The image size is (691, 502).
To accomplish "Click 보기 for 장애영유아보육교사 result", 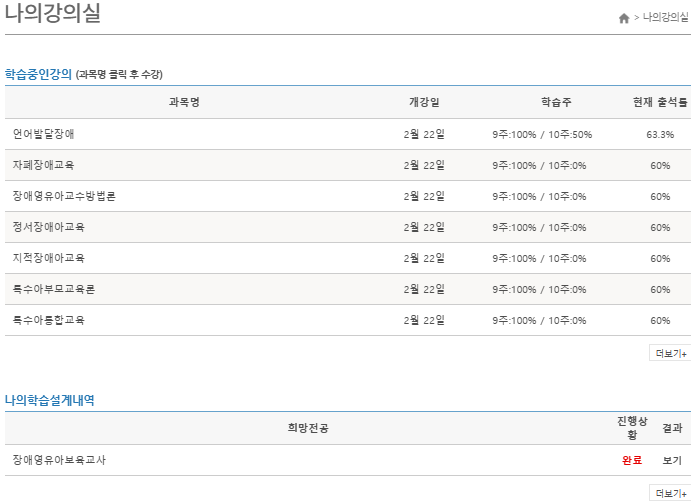I will [x=672, y=460].
